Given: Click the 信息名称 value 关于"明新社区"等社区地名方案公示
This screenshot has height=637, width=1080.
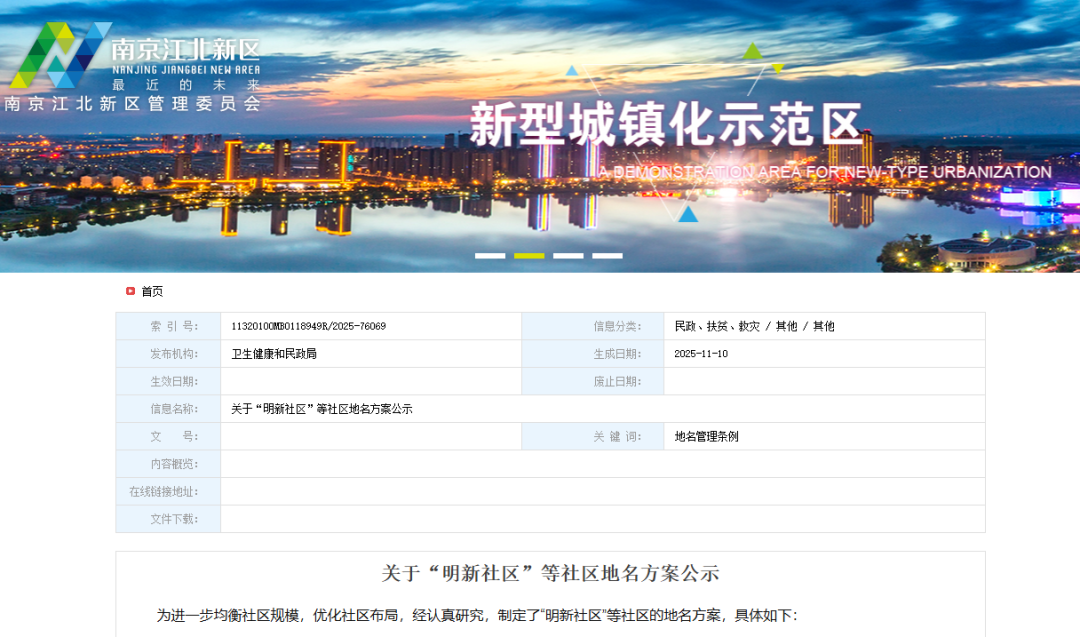Looking at the screenshot, I should [322, 409].
